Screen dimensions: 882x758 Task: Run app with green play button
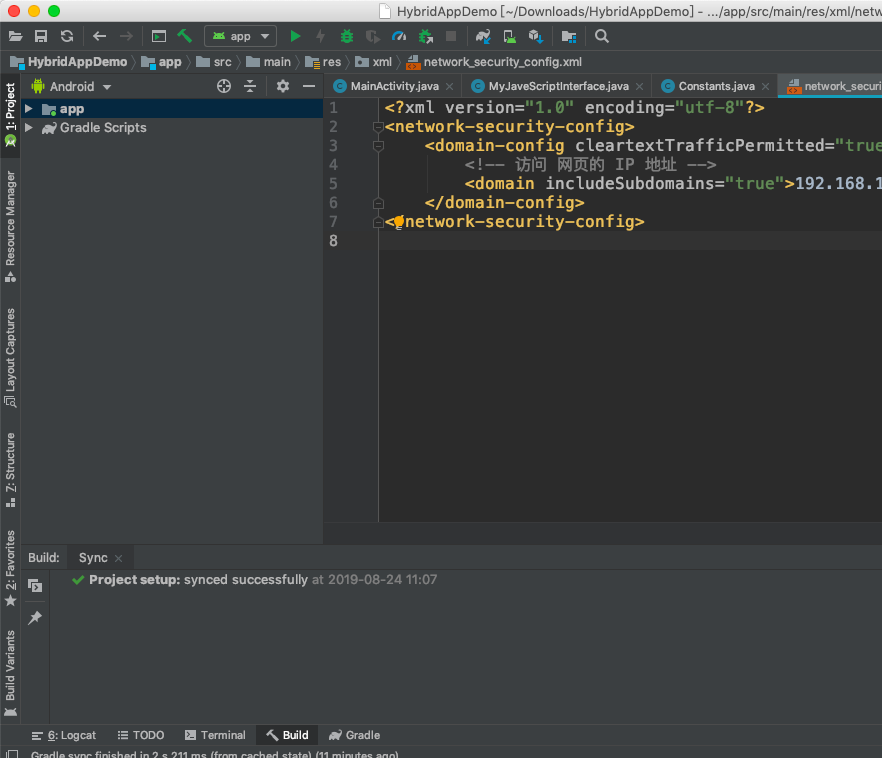[x=295, y=37]
